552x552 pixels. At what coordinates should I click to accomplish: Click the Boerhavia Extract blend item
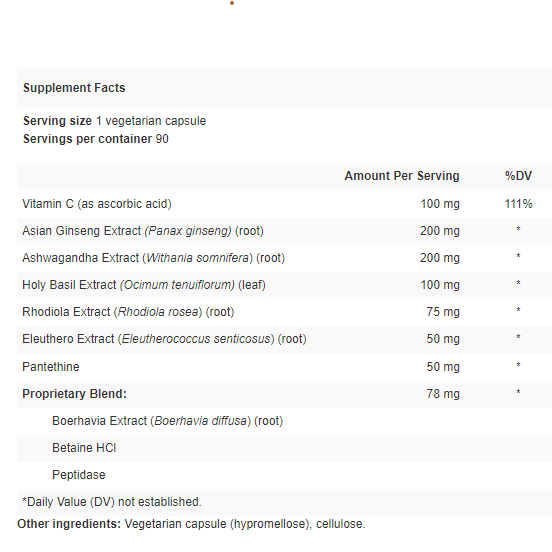pos(168,421)
